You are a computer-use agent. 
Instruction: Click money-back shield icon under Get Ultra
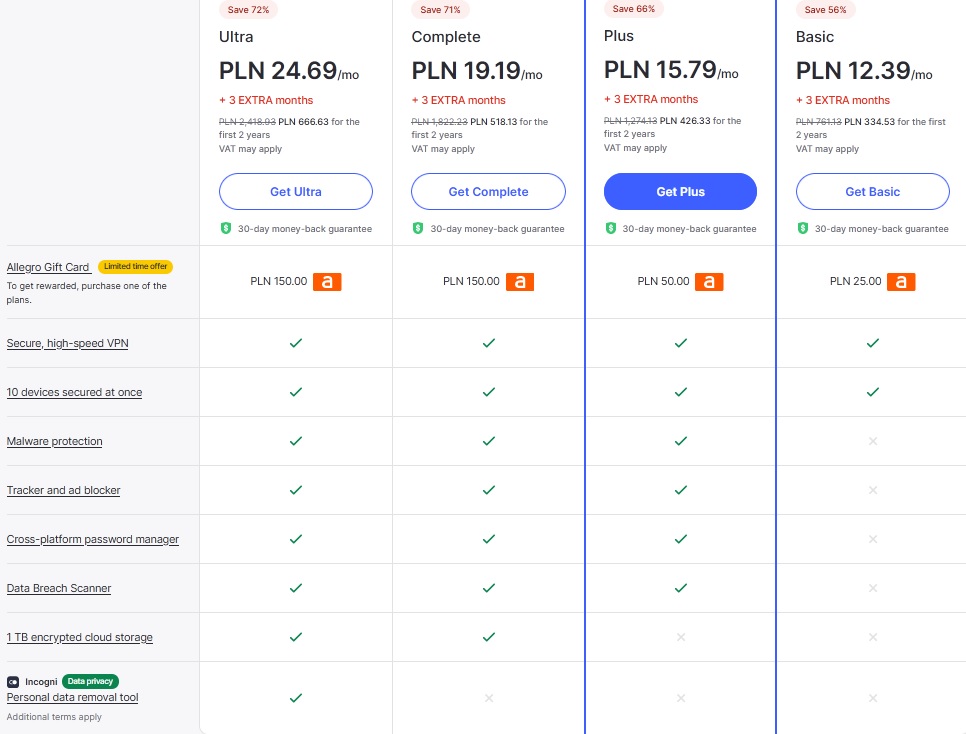225,228
